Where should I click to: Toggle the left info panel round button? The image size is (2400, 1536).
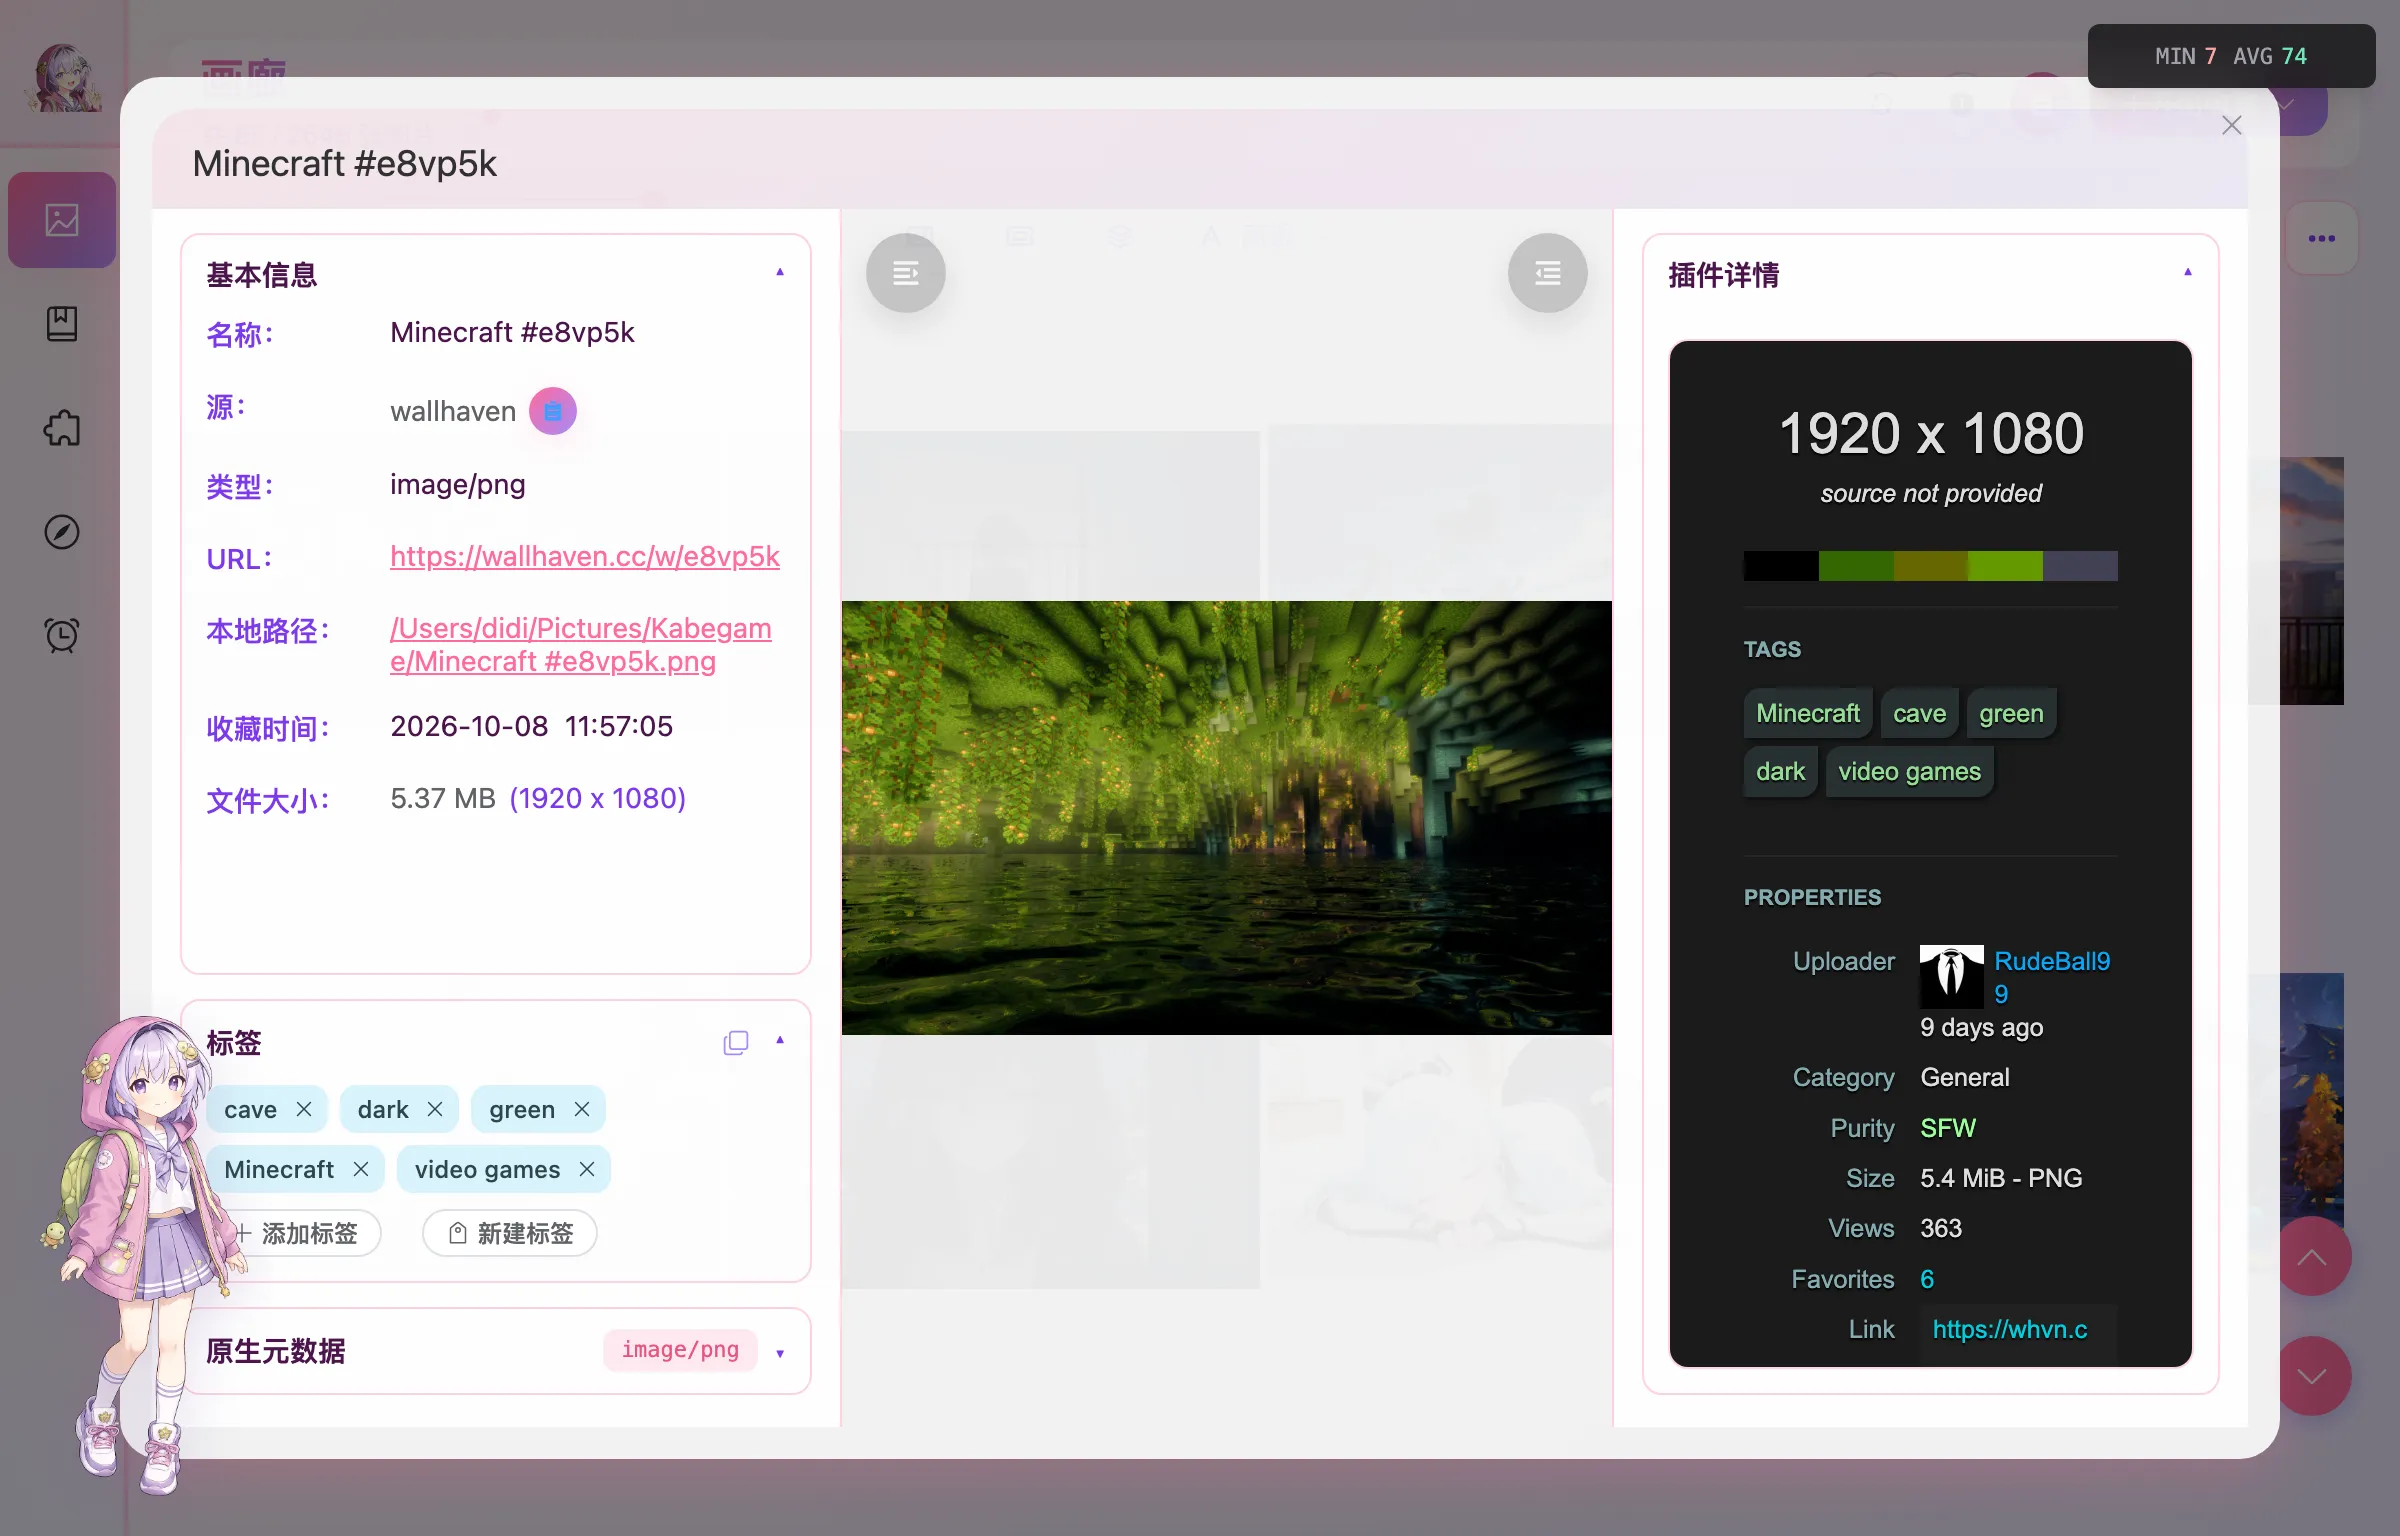click(906, 273)
